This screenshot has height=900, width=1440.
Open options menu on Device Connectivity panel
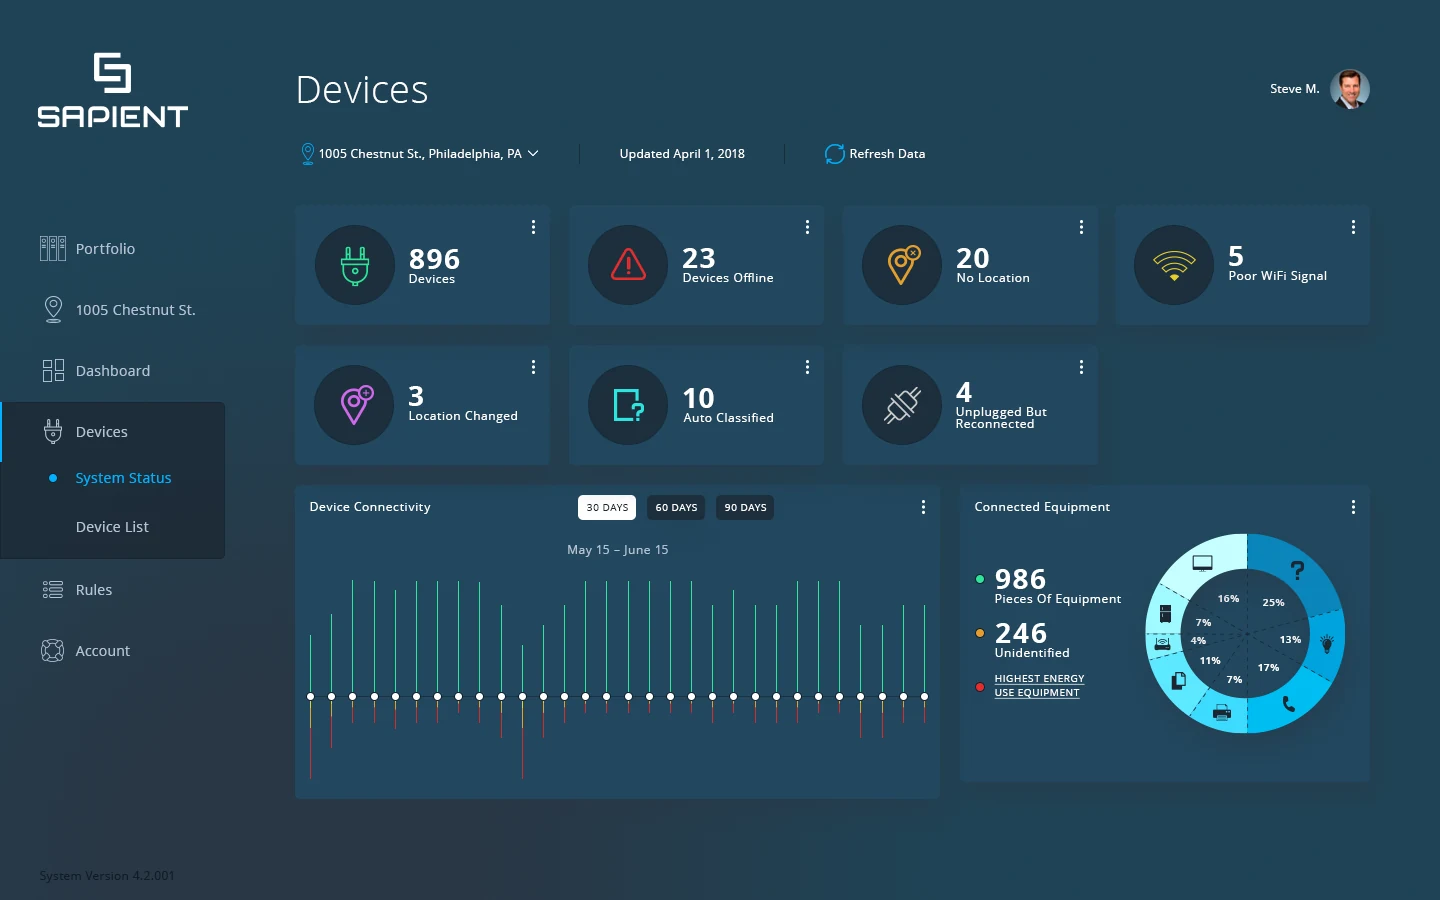click(923, 507)
